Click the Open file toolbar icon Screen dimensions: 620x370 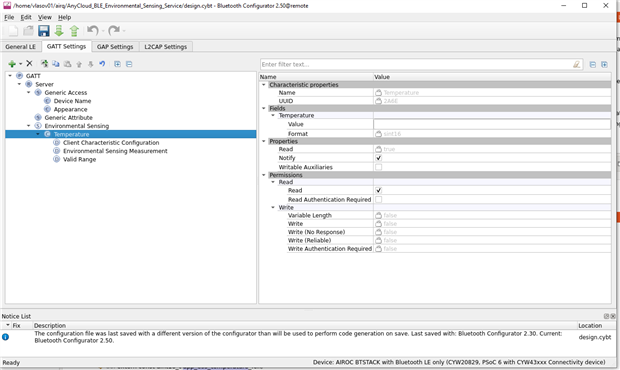point(28,30)
